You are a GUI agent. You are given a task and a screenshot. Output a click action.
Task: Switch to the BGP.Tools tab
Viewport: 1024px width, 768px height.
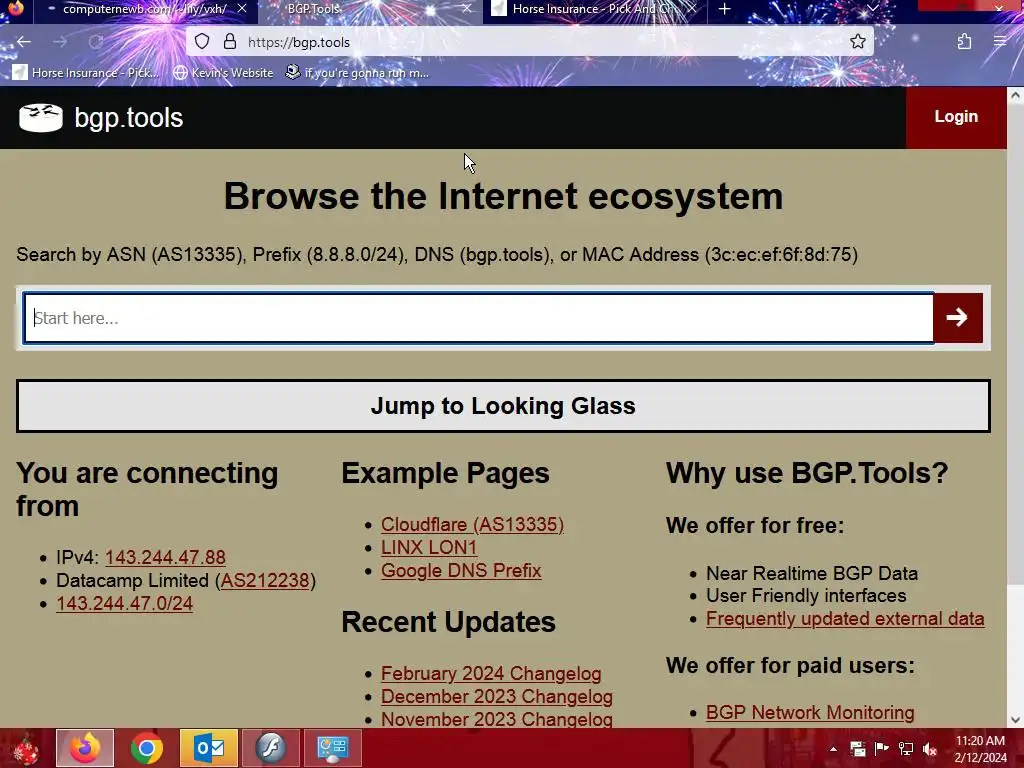(370, 9)
